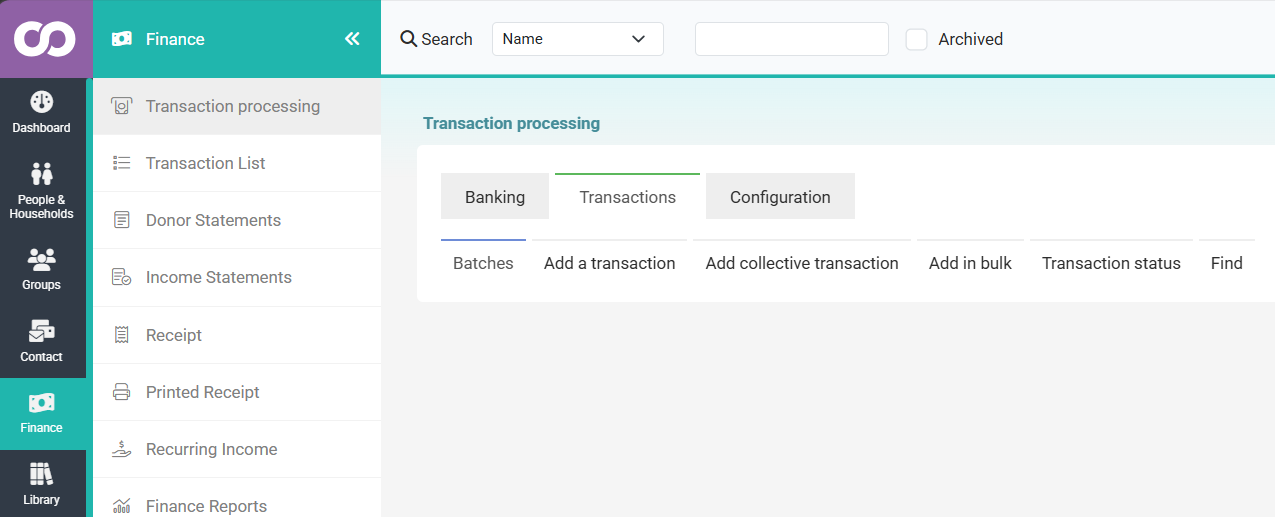Click the search magnifier icon

[x=408, y=39]
